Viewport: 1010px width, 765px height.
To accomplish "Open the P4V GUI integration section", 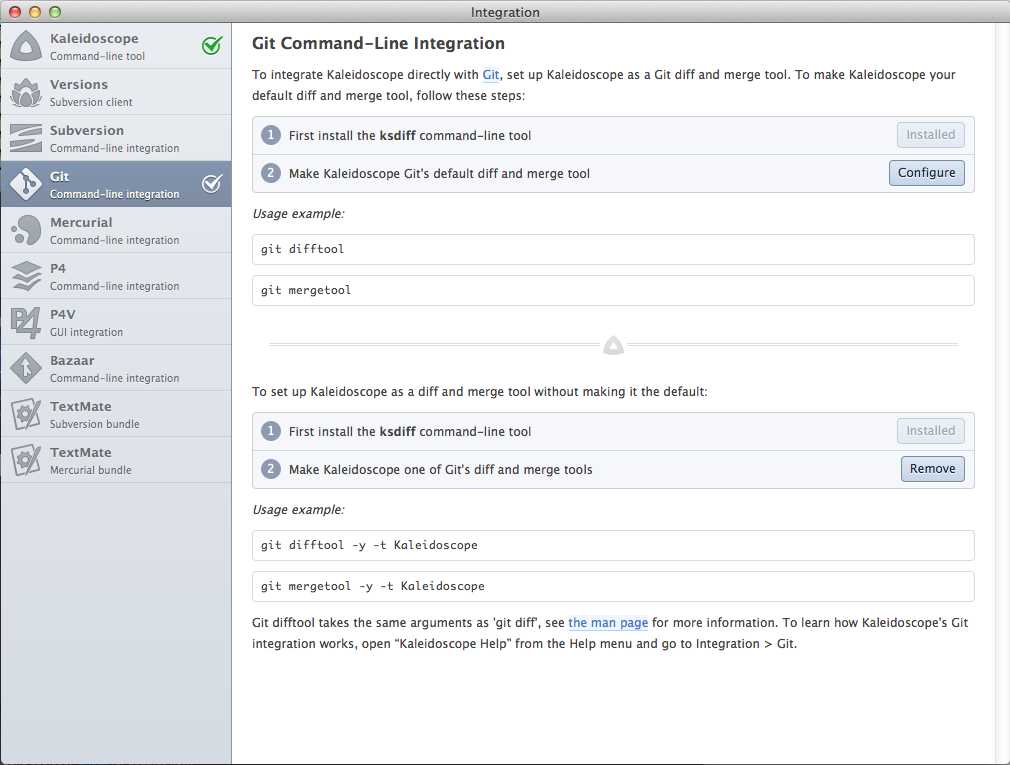I will [x=116, y=323].
